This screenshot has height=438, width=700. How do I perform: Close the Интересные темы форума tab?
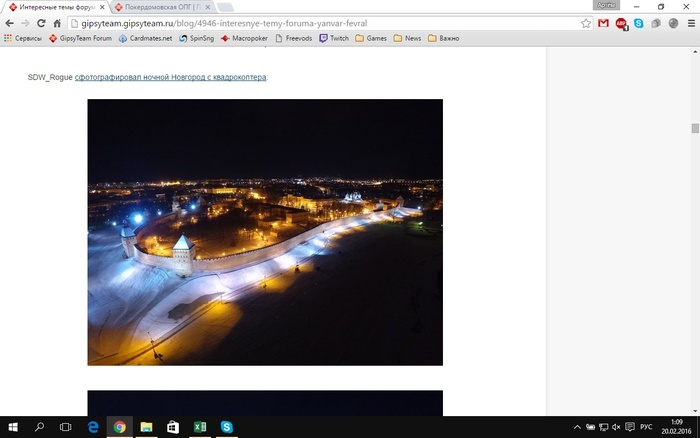coord(102,7)
